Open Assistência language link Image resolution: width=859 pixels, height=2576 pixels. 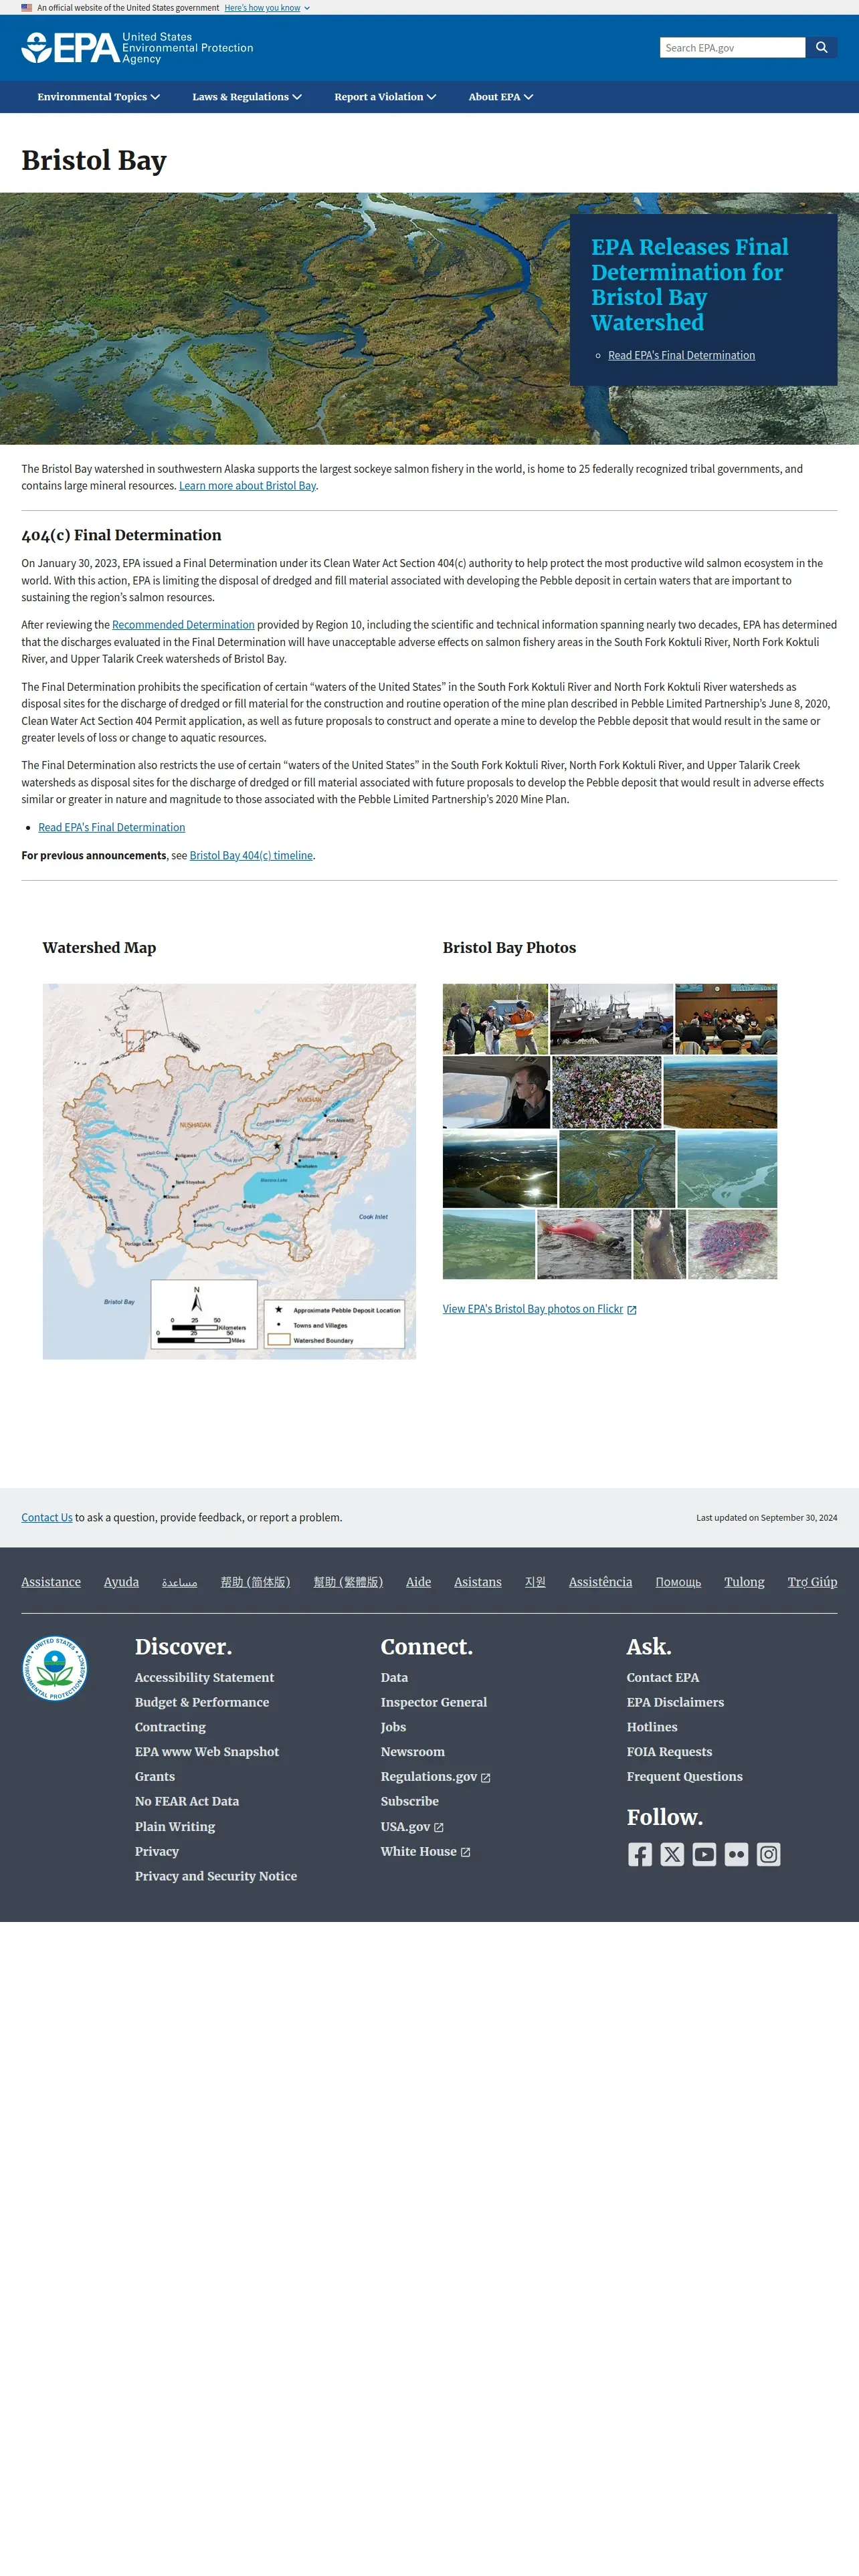coord(600,1582)
